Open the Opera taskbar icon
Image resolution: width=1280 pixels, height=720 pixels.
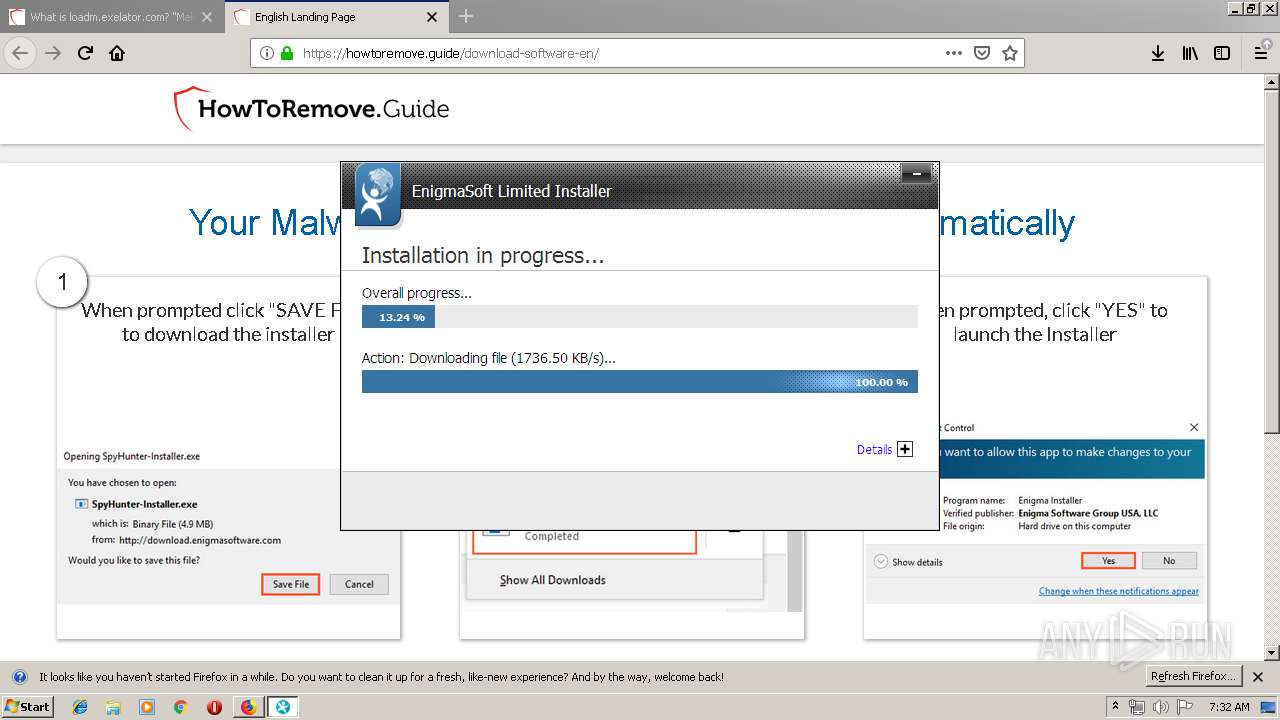tap(214, 707)
